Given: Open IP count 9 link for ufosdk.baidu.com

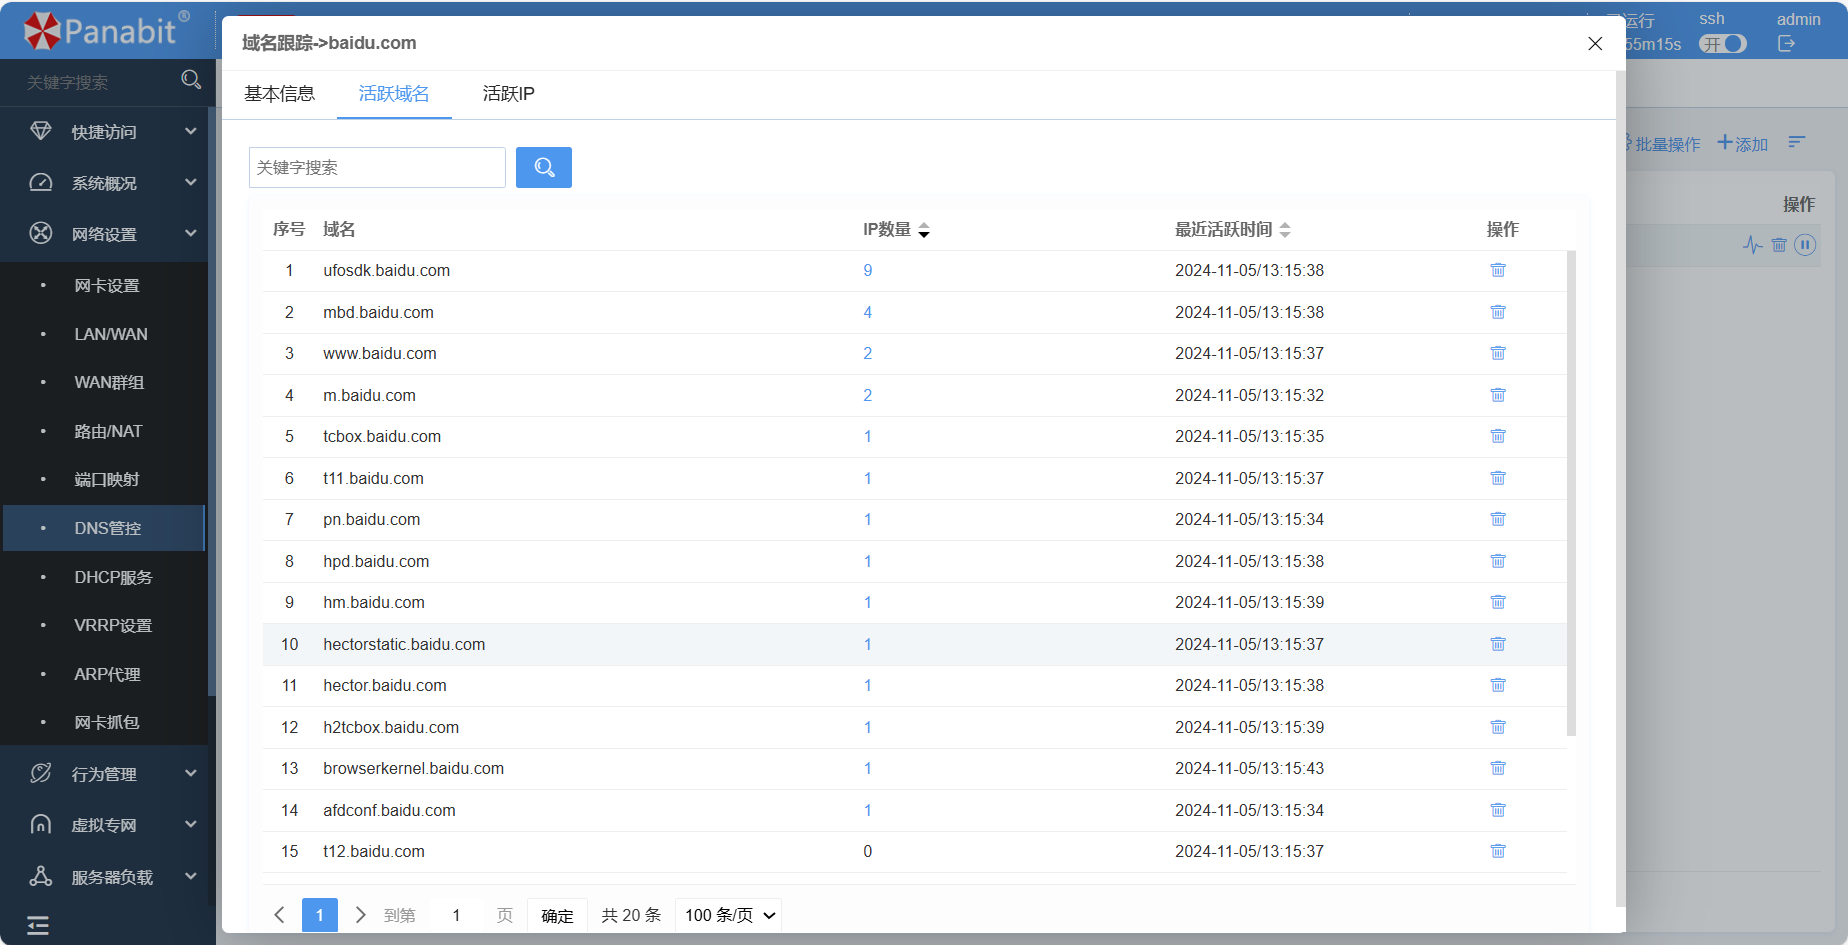Looking at the screenshot, I should click(x=868, y=270).
